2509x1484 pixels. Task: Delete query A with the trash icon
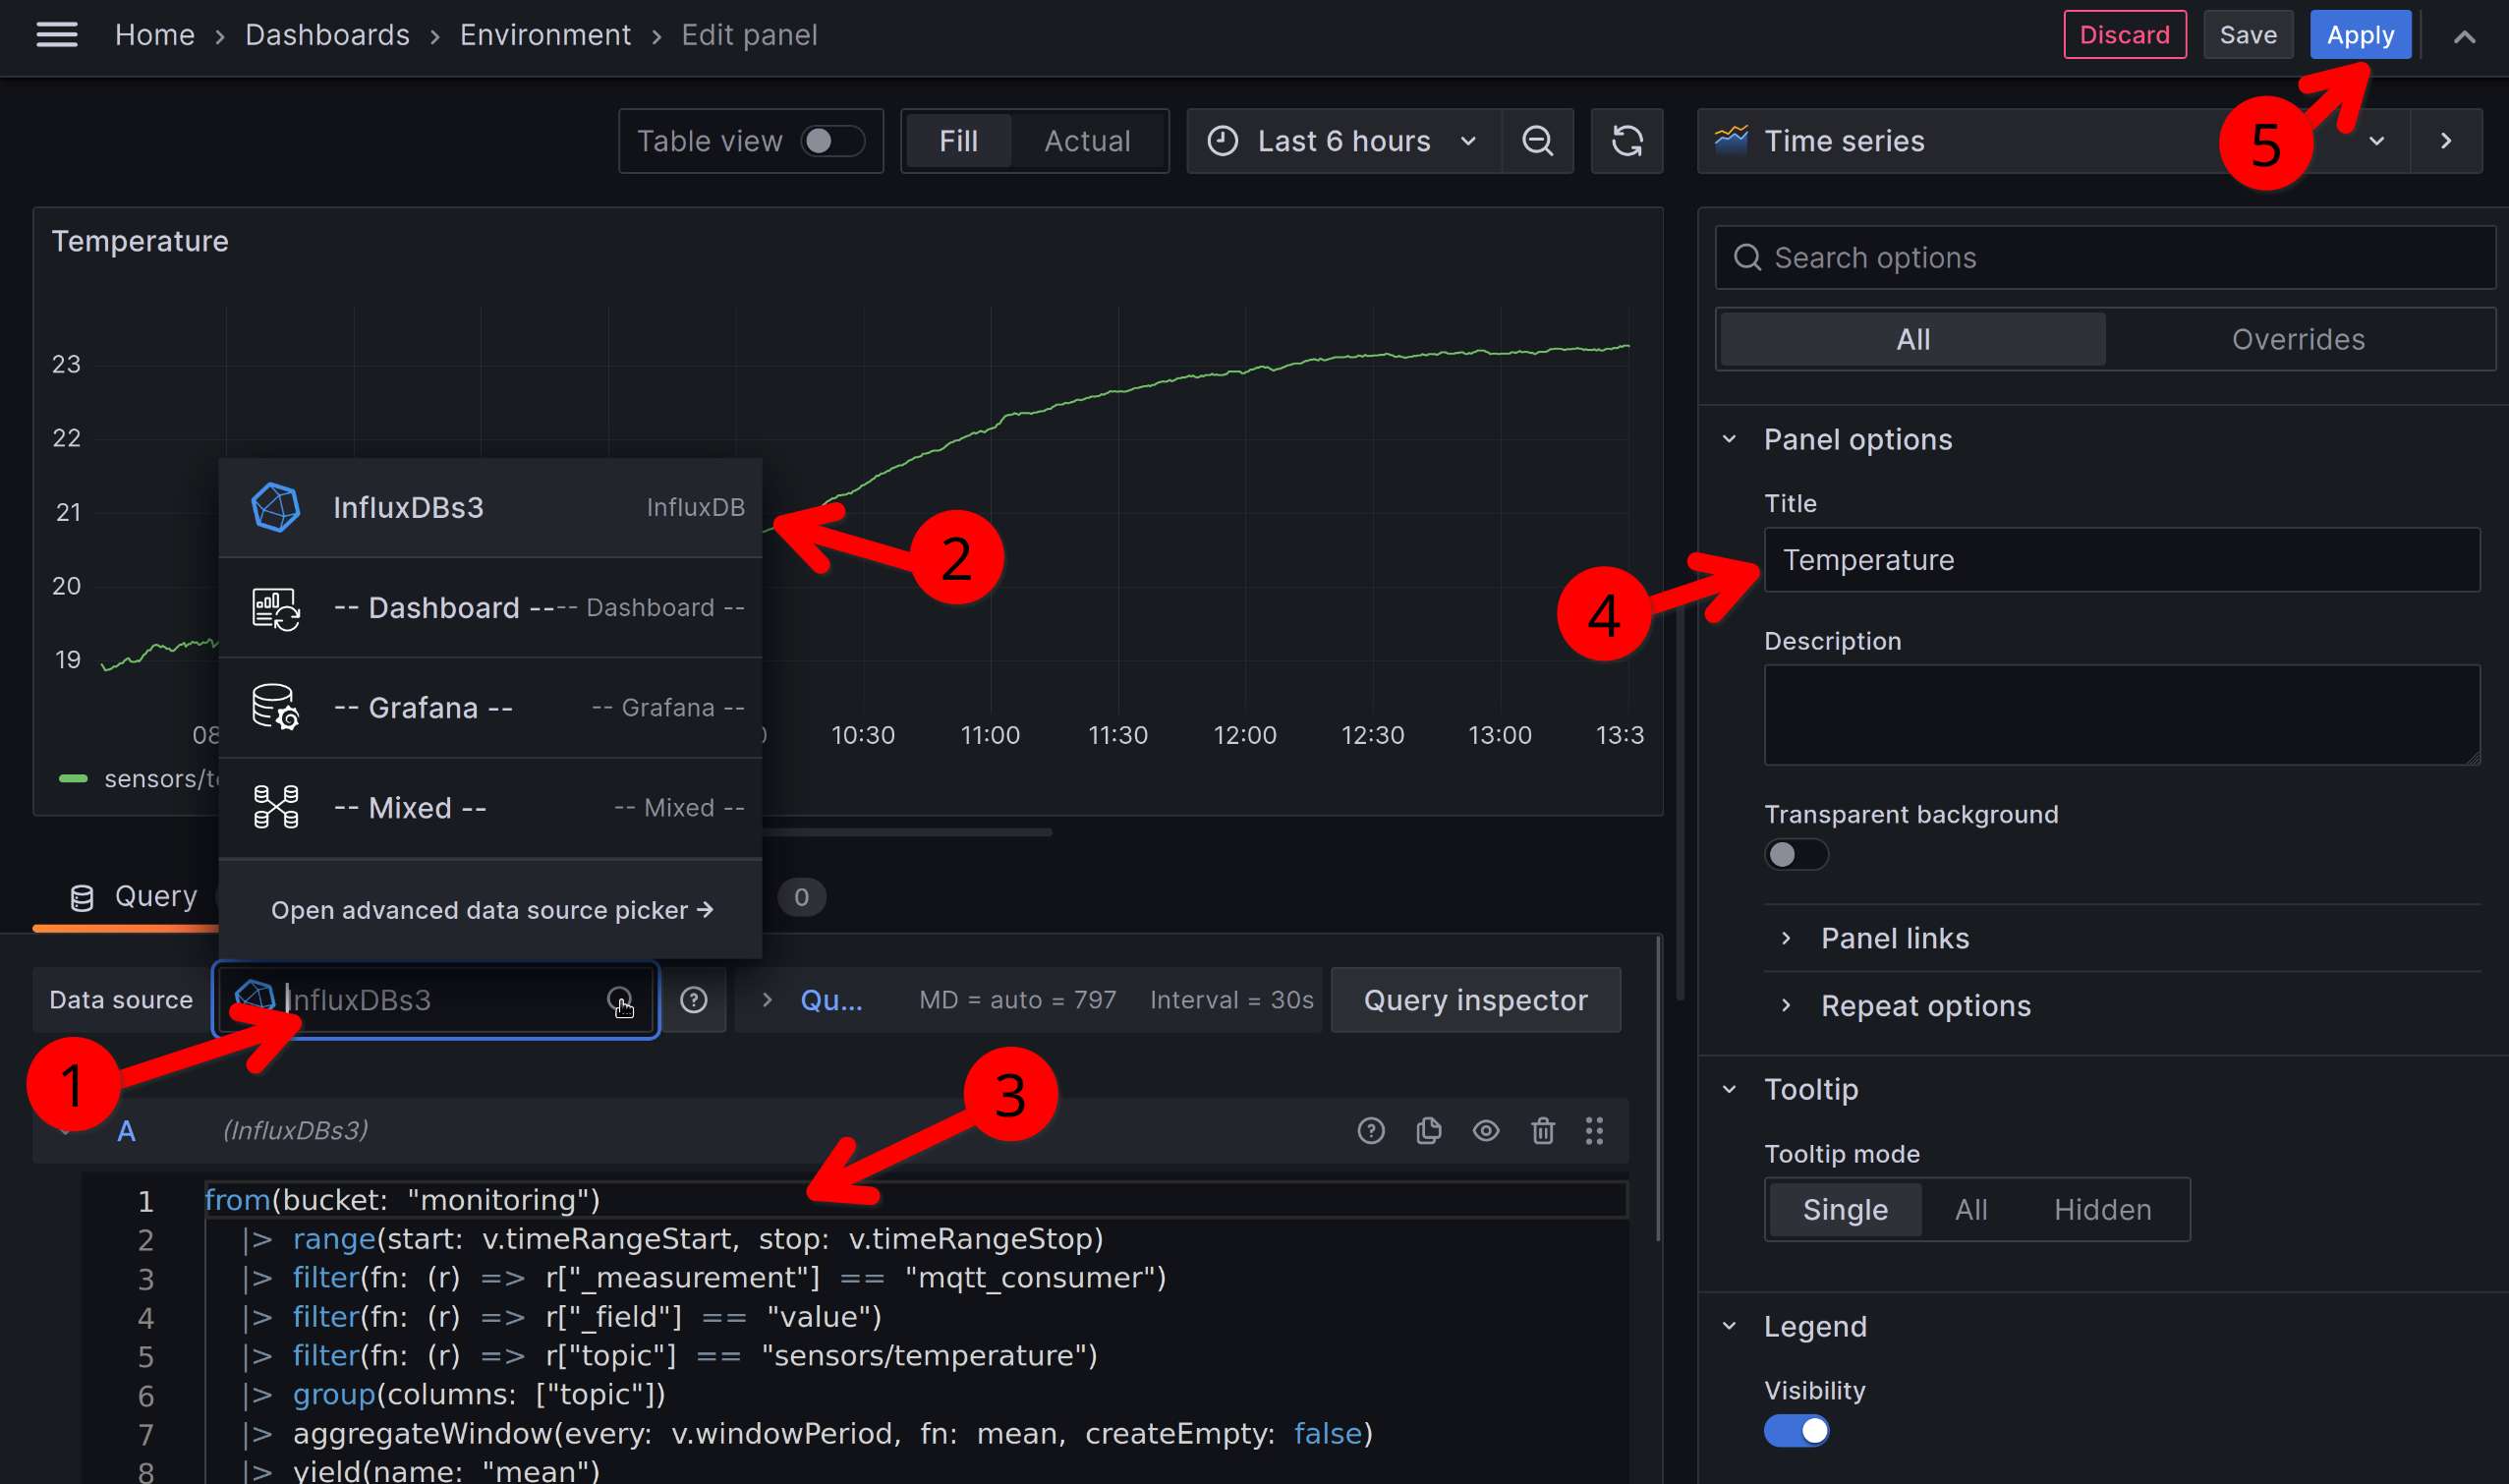pos(1542,1130)
